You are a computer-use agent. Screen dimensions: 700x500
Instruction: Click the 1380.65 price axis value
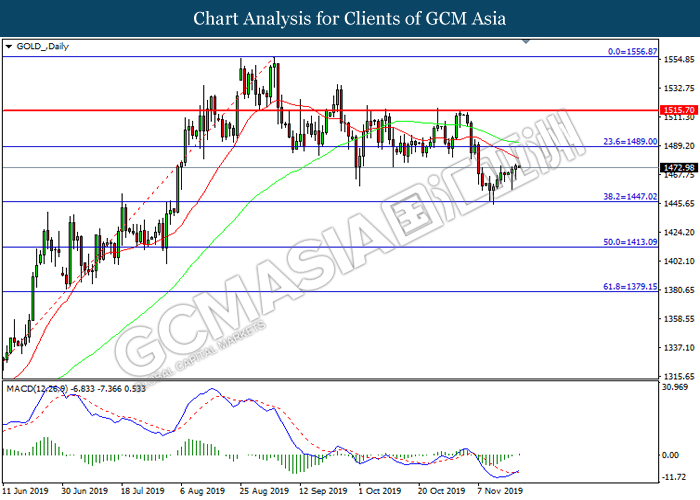click(x=679, y=290)
